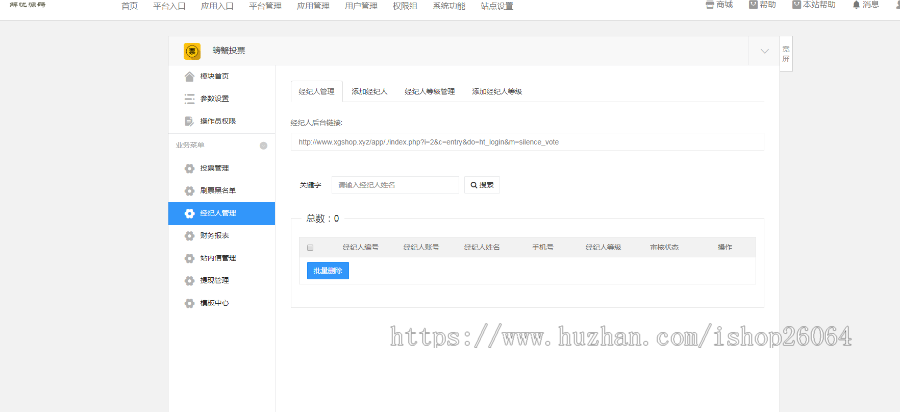The image size is (900, 412).
Task: Click the gear icon beside 模板中心
Action: coord(189,303)
